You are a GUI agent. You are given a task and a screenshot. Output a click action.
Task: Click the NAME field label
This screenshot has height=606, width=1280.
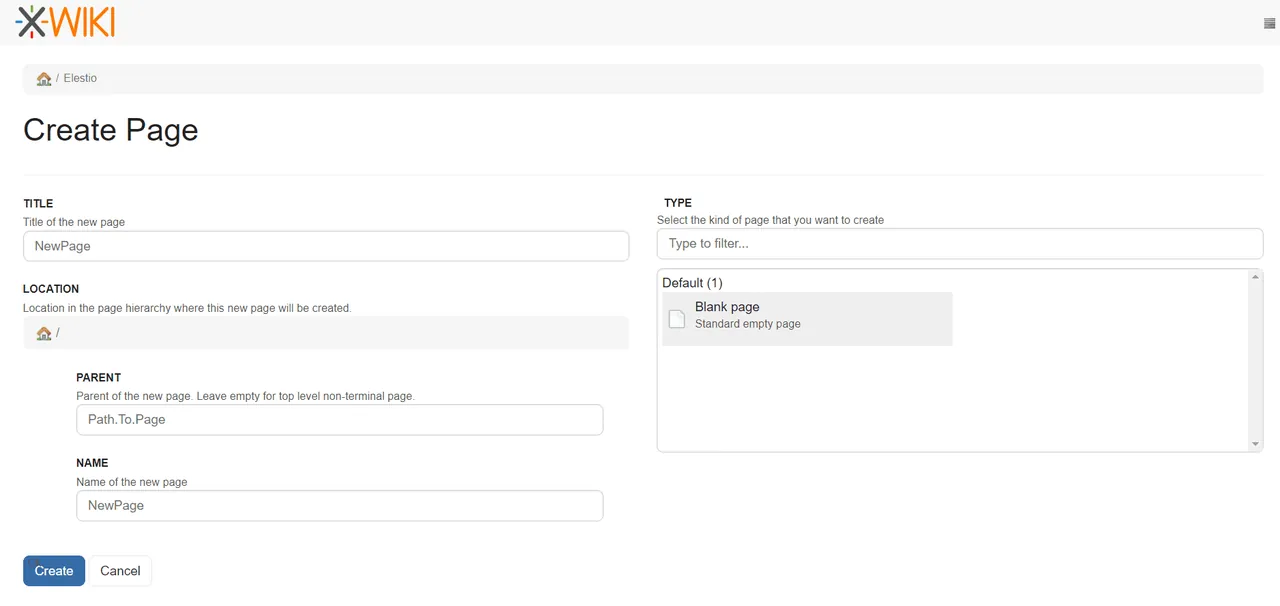point(92,463)
